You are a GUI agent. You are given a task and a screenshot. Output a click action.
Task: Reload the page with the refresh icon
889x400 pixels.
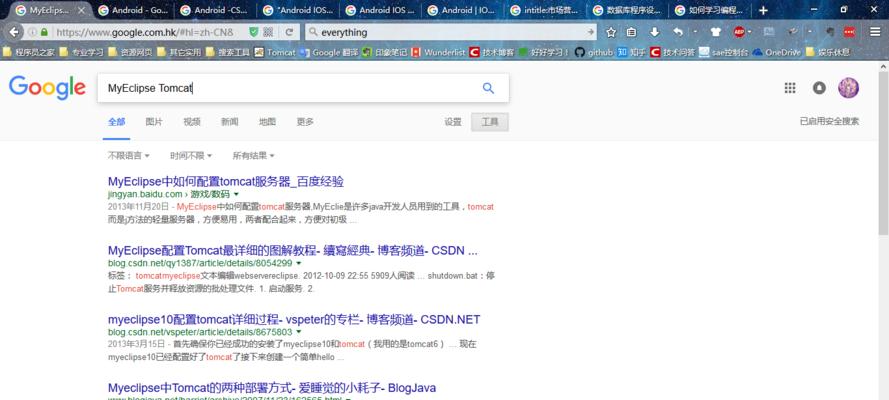tap(289, 32)
